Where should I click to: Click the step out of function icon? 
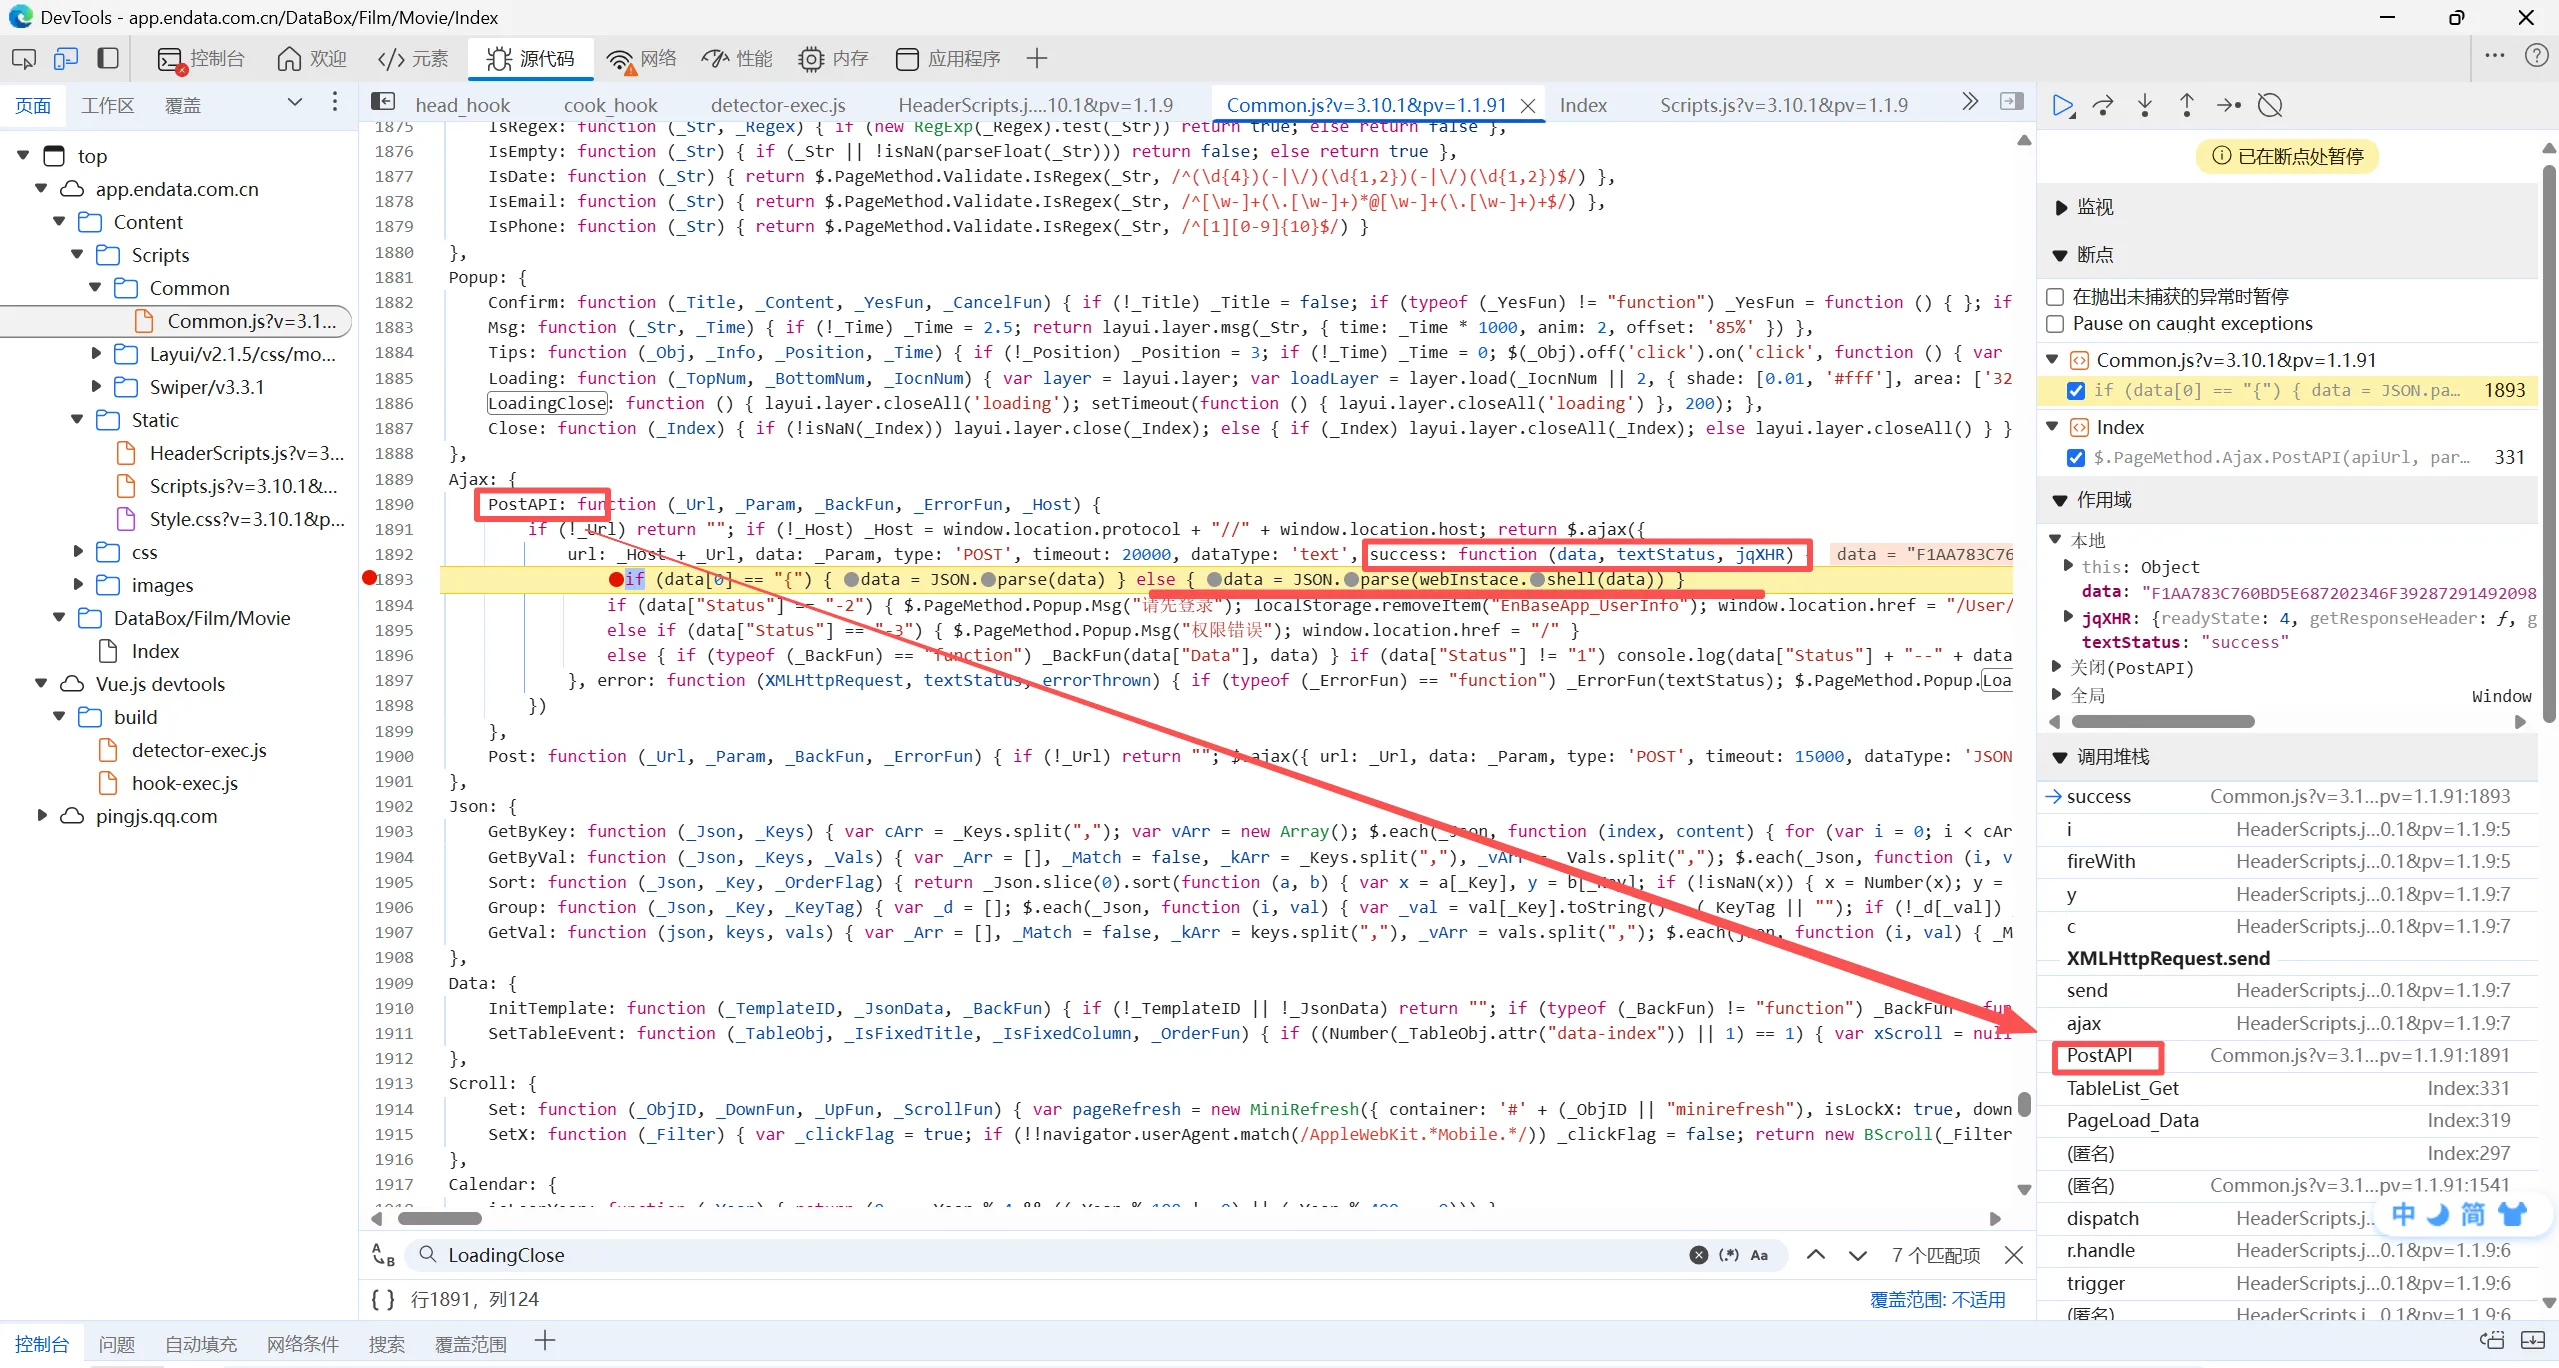(x=2186, y=105)
